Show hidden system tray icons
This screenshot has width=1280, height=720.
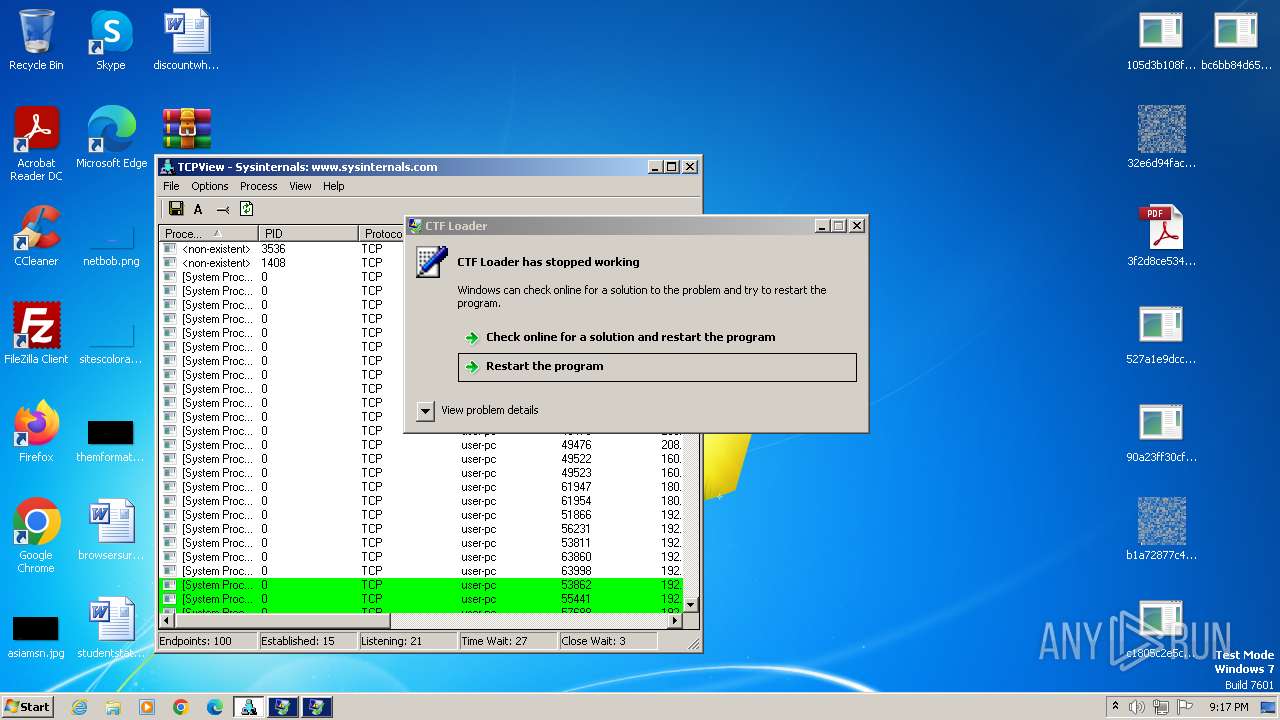(1115, 706)
